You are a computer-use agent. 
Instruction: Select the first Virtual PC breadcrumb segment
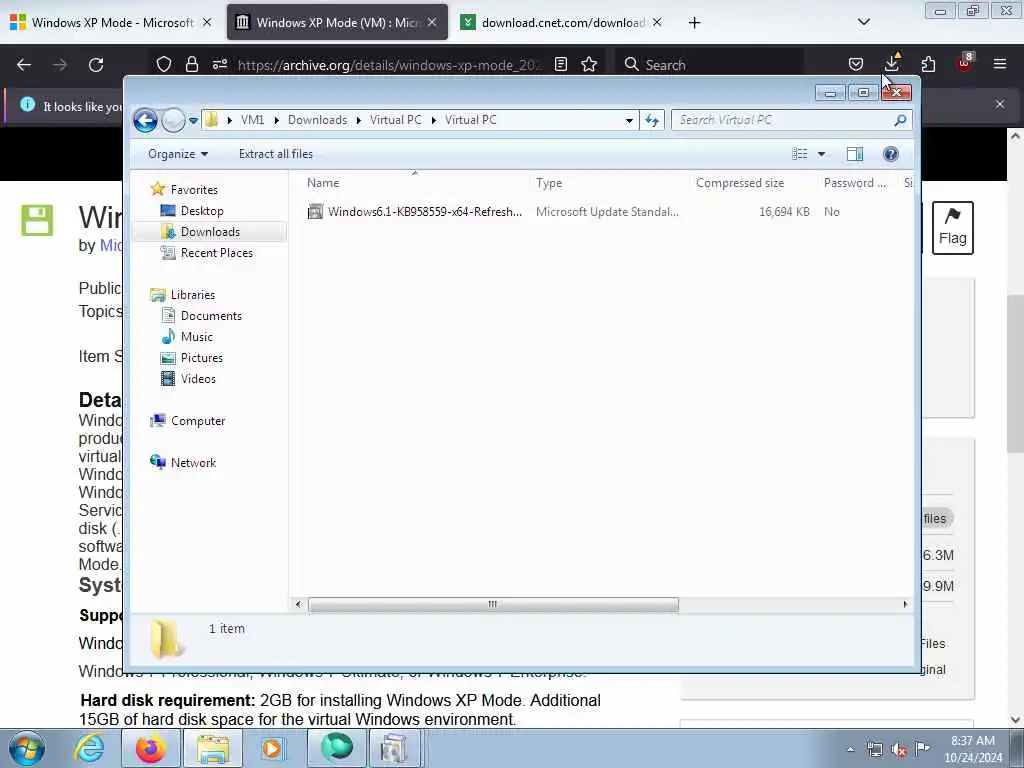click(x=396, y=120)
